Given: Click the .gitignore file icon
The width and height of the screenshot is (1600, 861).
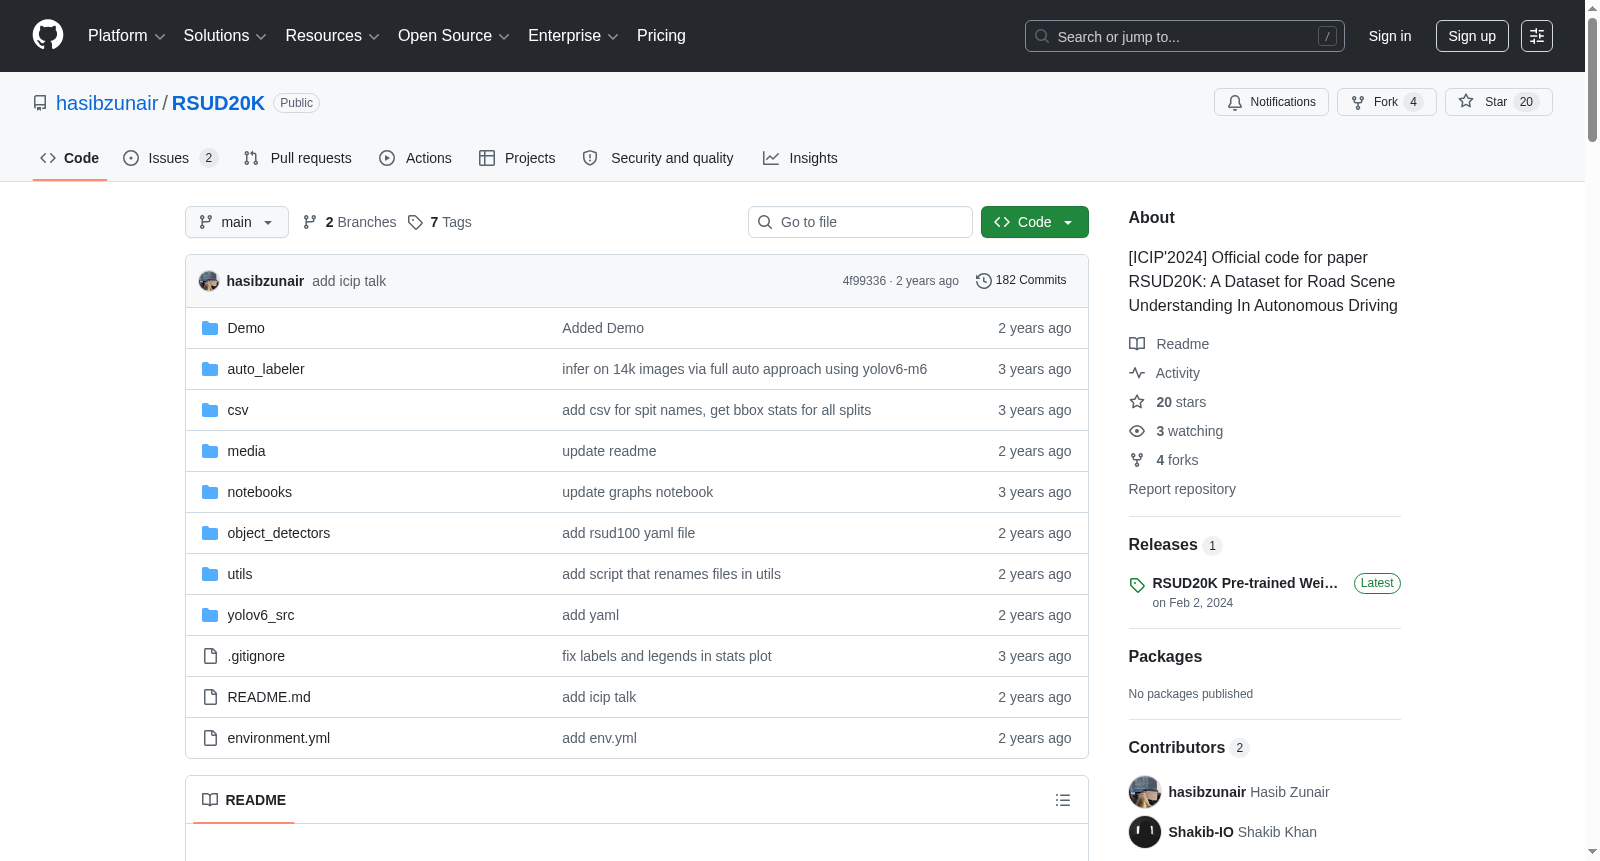Looking at the screenshot, I should [210, 656].
